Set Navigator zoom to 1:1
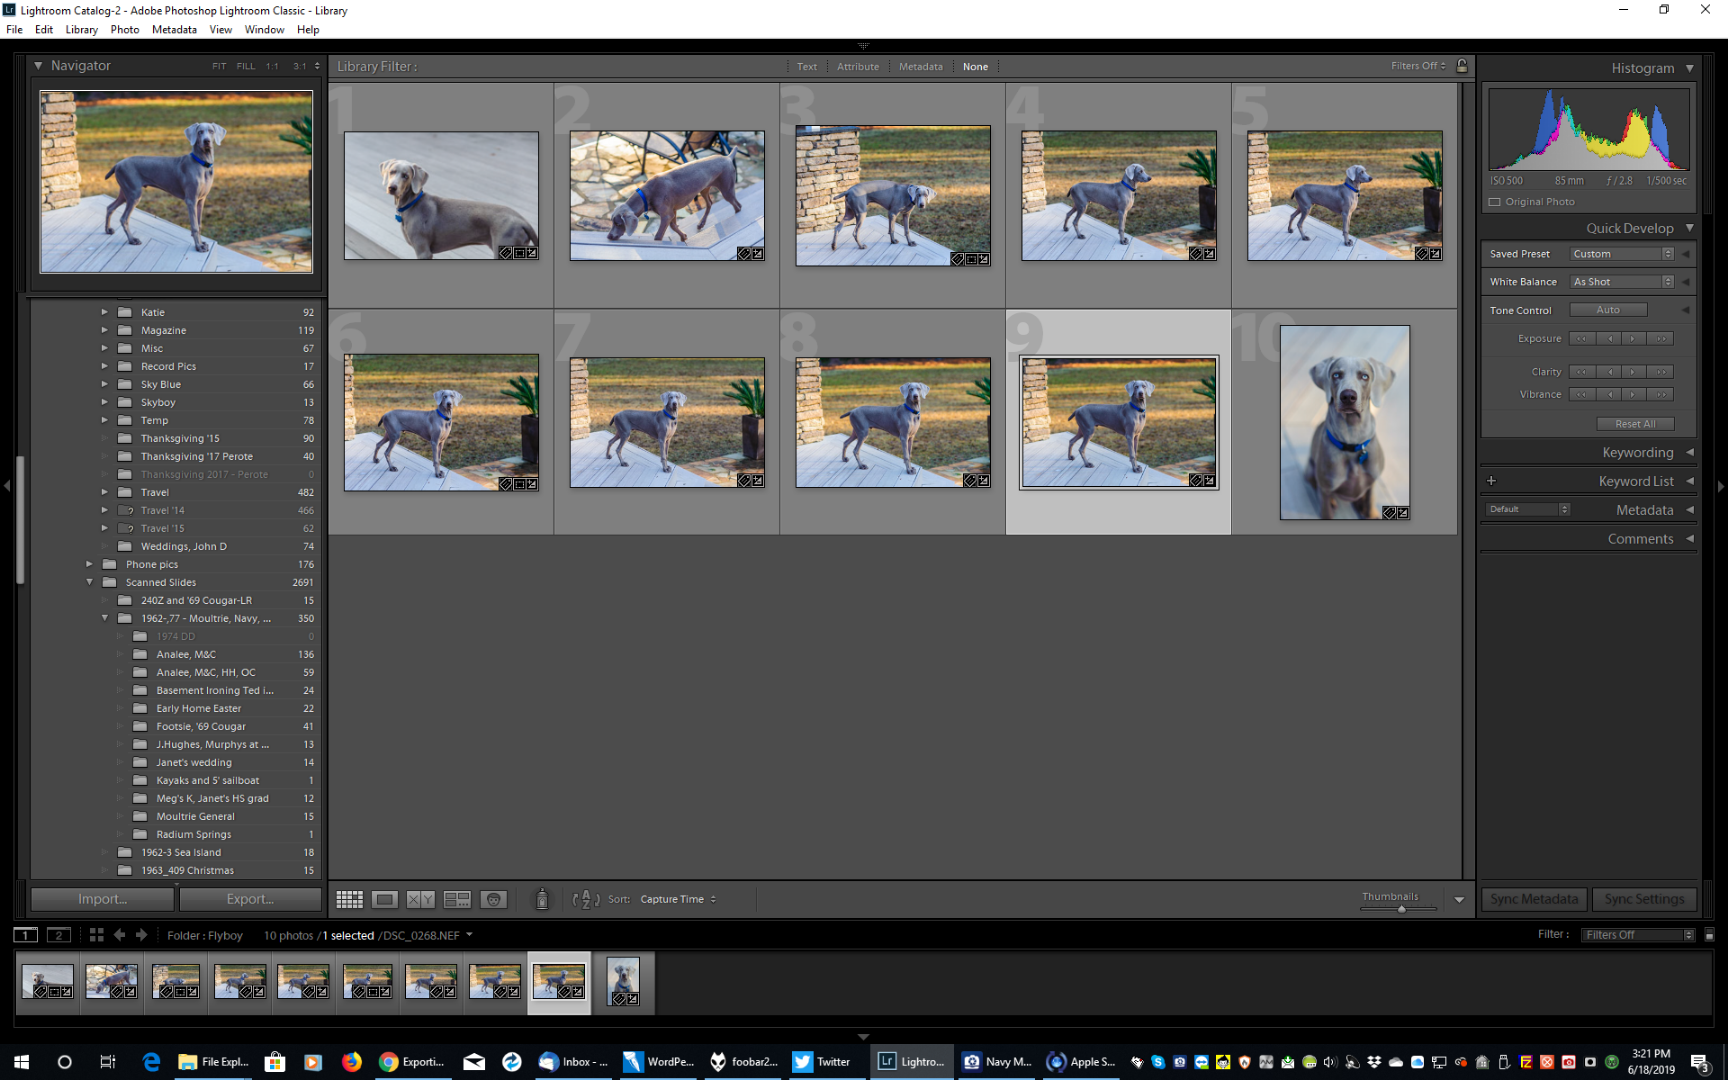Image resolution: width=1728 pixels, height=1080 pixels. coord(272,66)
